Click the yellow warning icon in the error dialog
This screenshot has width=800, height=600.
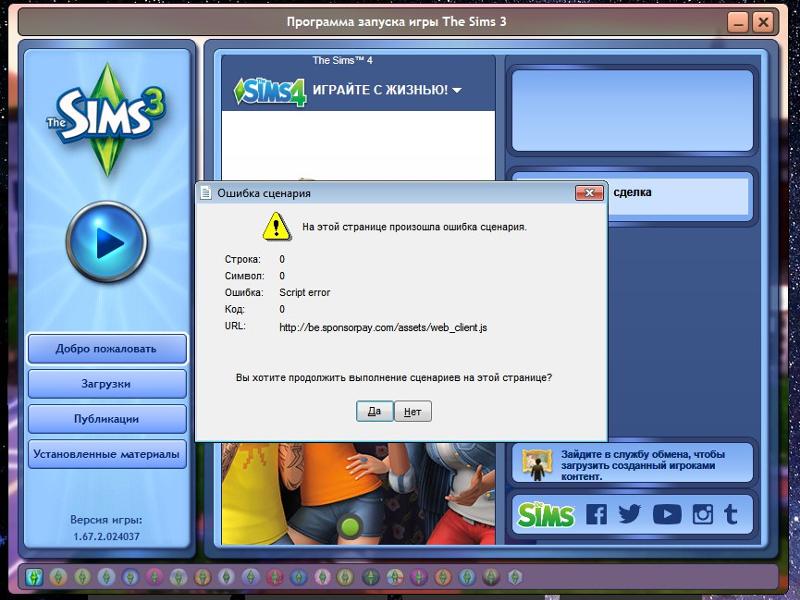pos(276,227)
